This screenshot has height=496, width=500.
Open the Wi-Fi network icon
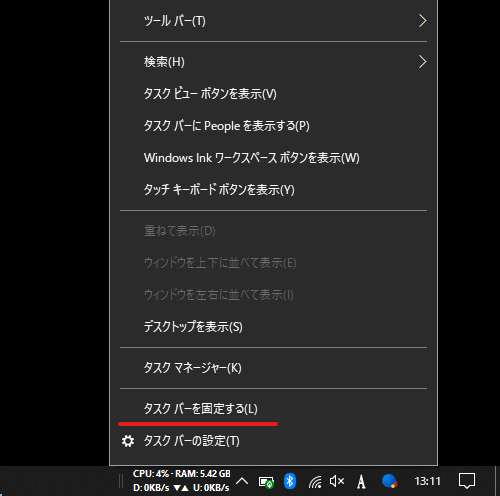tap(315, 482)
